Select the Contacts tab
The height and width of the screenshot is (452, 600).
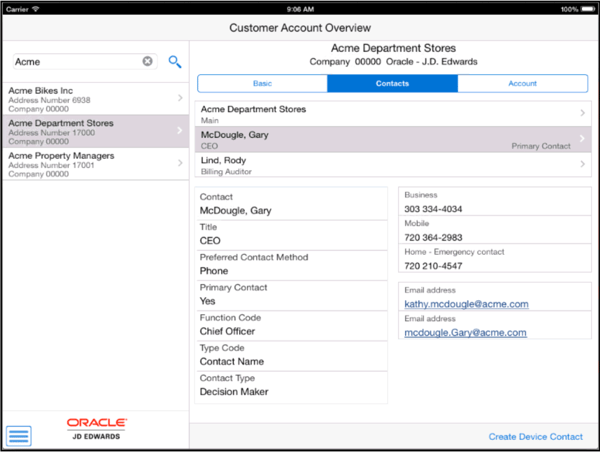tap(392, 83)
